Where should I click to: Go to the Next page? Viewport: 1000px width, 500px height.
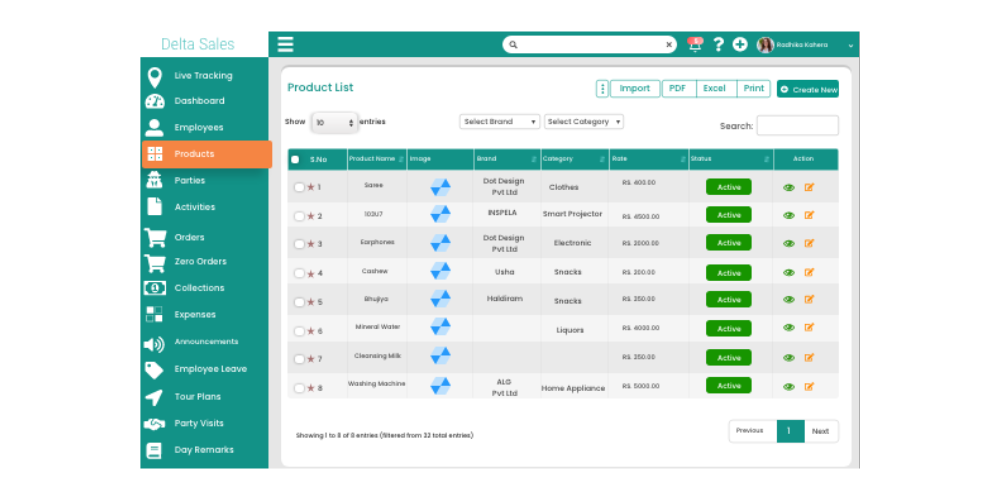[821, 431]
